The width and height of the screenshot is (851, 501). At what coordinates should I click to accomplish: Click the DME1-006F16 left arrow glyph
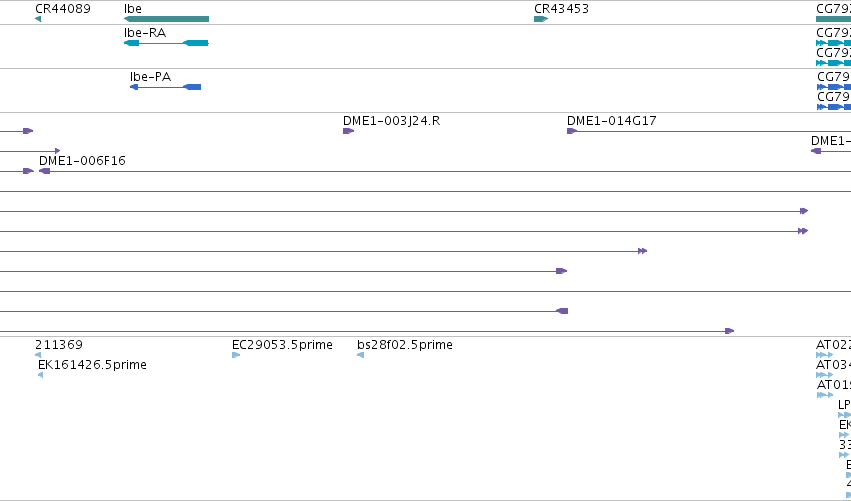[45, 171]
